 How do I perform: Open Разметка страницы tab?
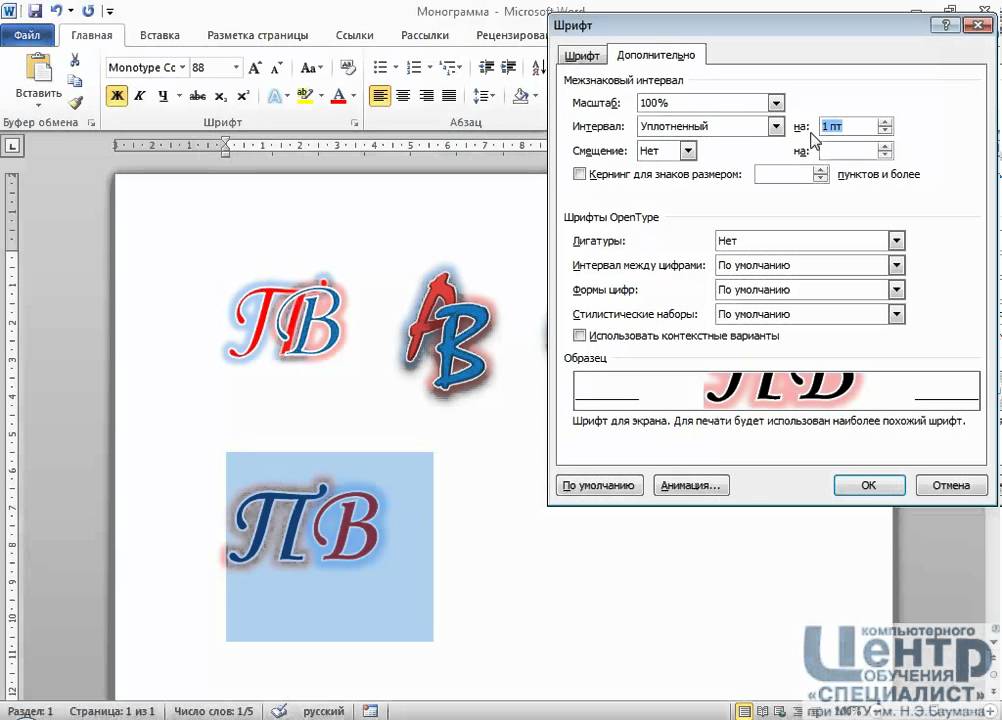258,35
